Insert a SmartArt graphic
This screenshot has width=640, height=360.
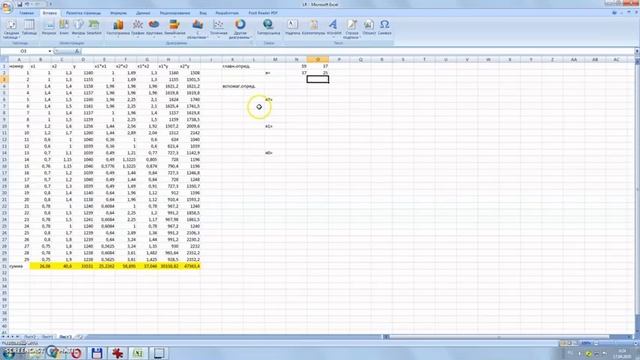coord(94,27)
